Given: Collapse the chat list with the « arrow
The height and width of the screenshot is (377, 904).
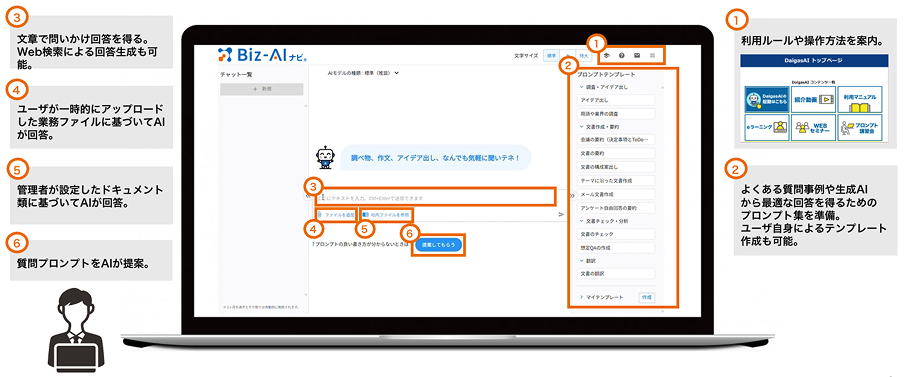Looking at the screenshot, I should (x=307, y=196).
